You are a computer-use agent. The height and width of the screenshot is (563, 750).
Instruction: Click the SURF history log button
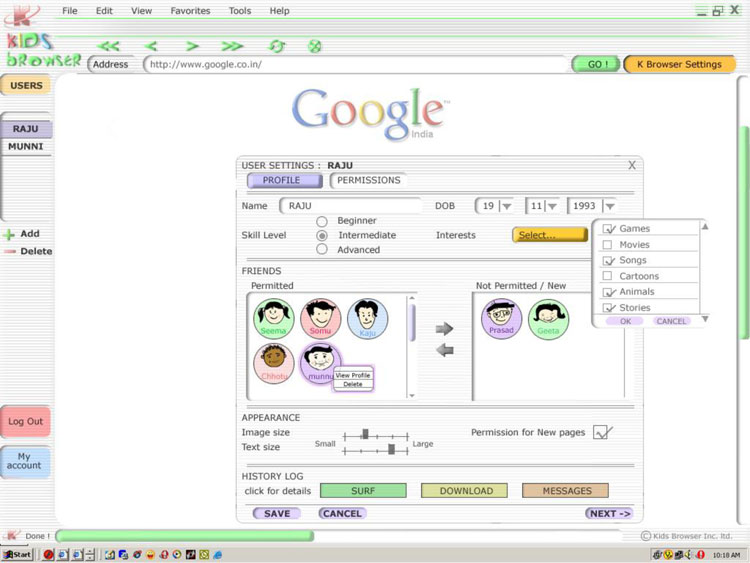pyautogui.click(x=363, y=491)
